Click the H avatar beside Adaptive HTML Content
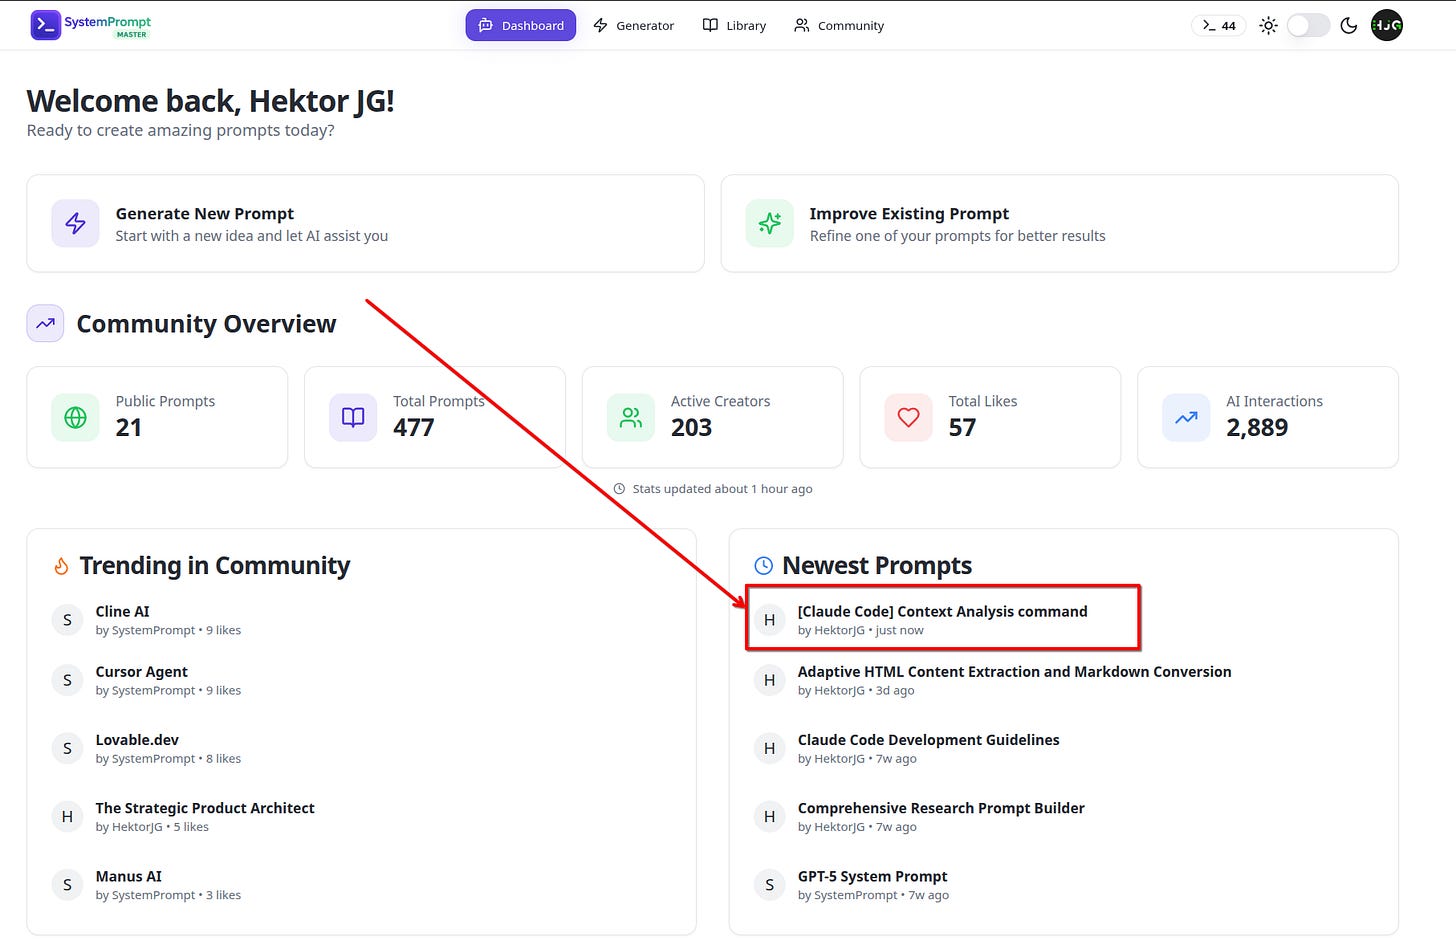 pyautogui.click(x=769, y=680)
